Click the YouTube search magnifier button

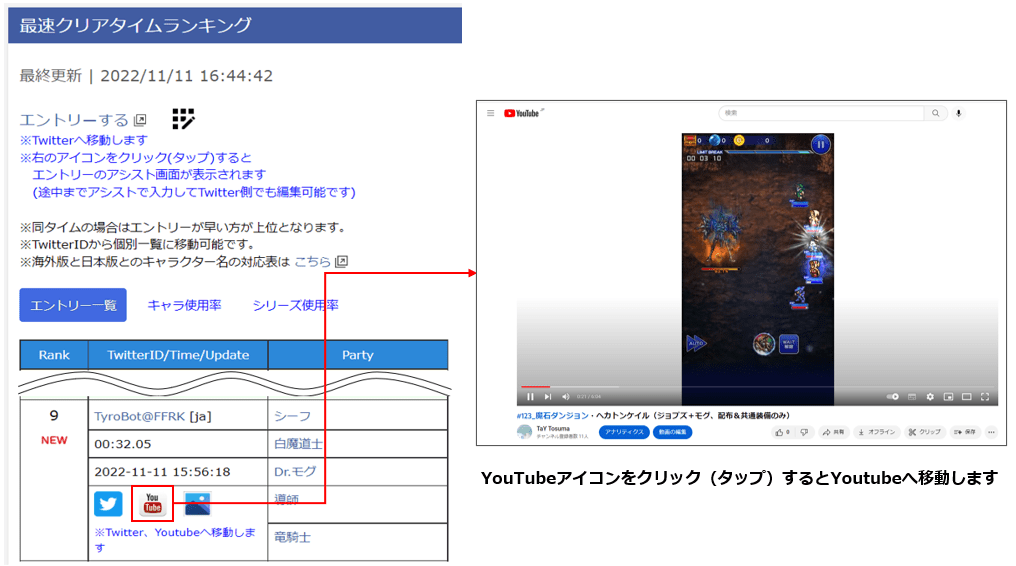click(x=935, y=114)
